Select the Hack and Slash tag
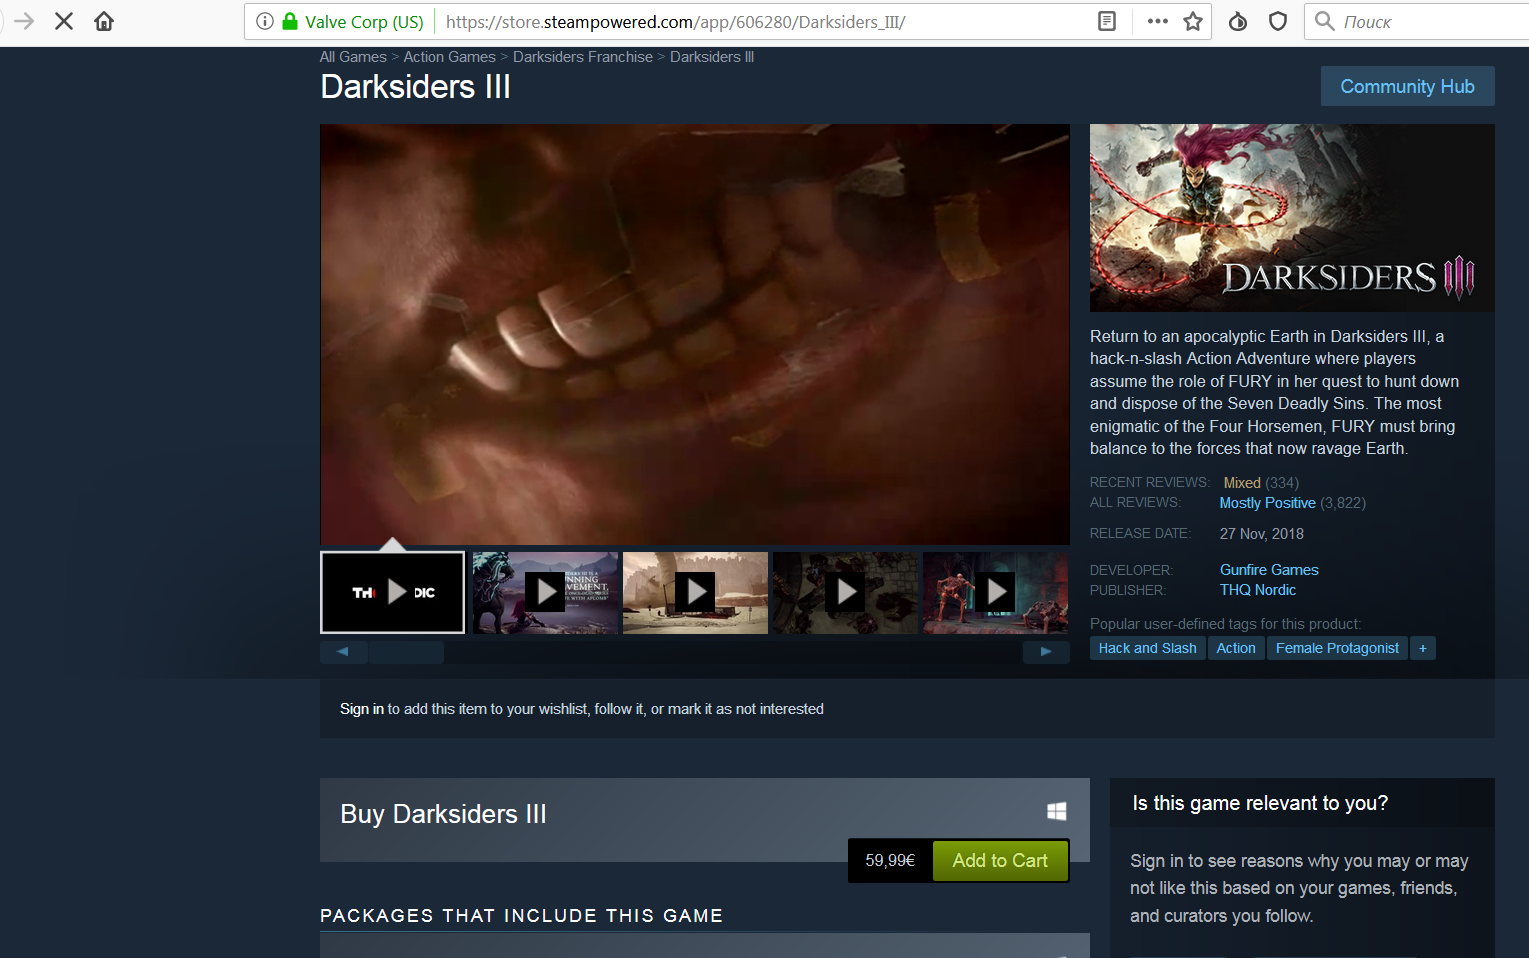Viewport: 1529px width, 958px height. (x=1148, y=648)
